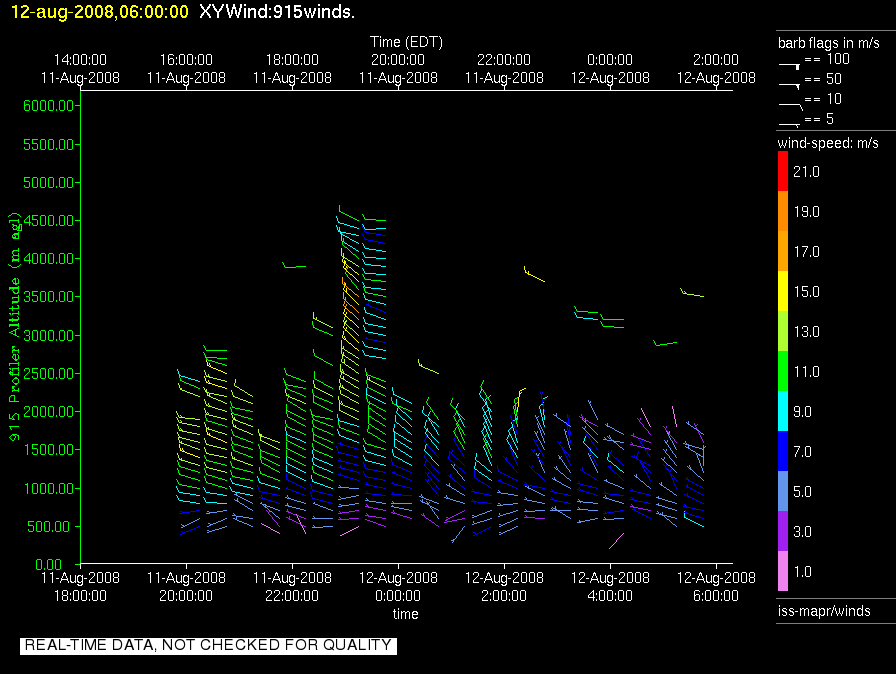Click the 20:00:00 tick on top time axis

398,68
